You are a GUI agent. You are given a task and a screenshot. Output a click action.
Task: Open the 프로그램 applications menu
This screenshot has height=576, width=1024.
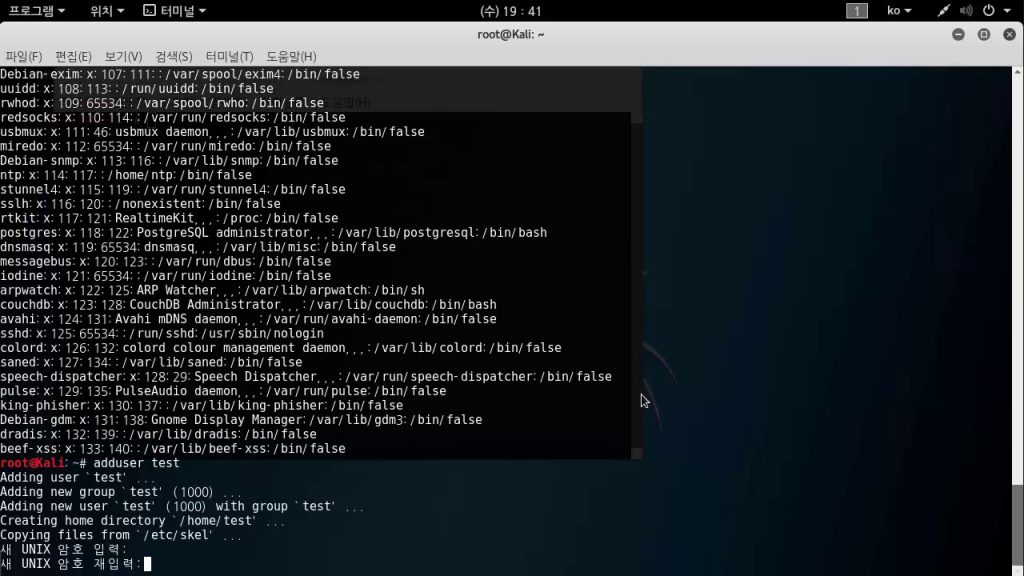pos(36,11)
